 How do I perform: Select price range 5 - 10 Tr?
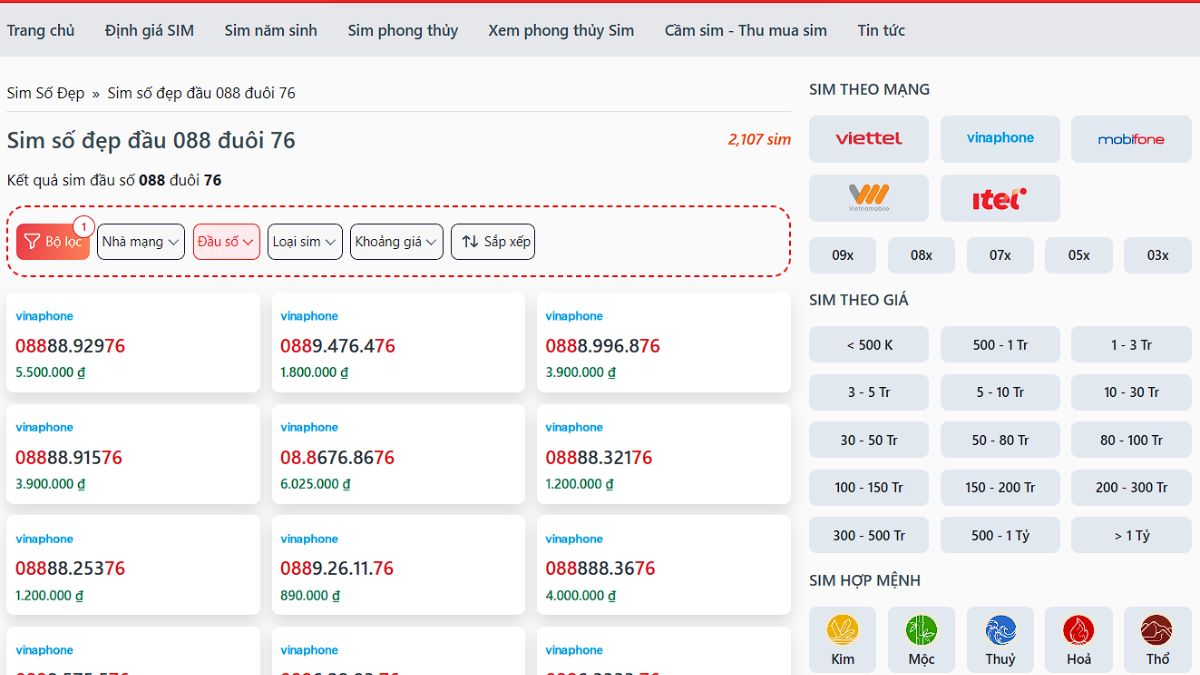click(1000, 392)
